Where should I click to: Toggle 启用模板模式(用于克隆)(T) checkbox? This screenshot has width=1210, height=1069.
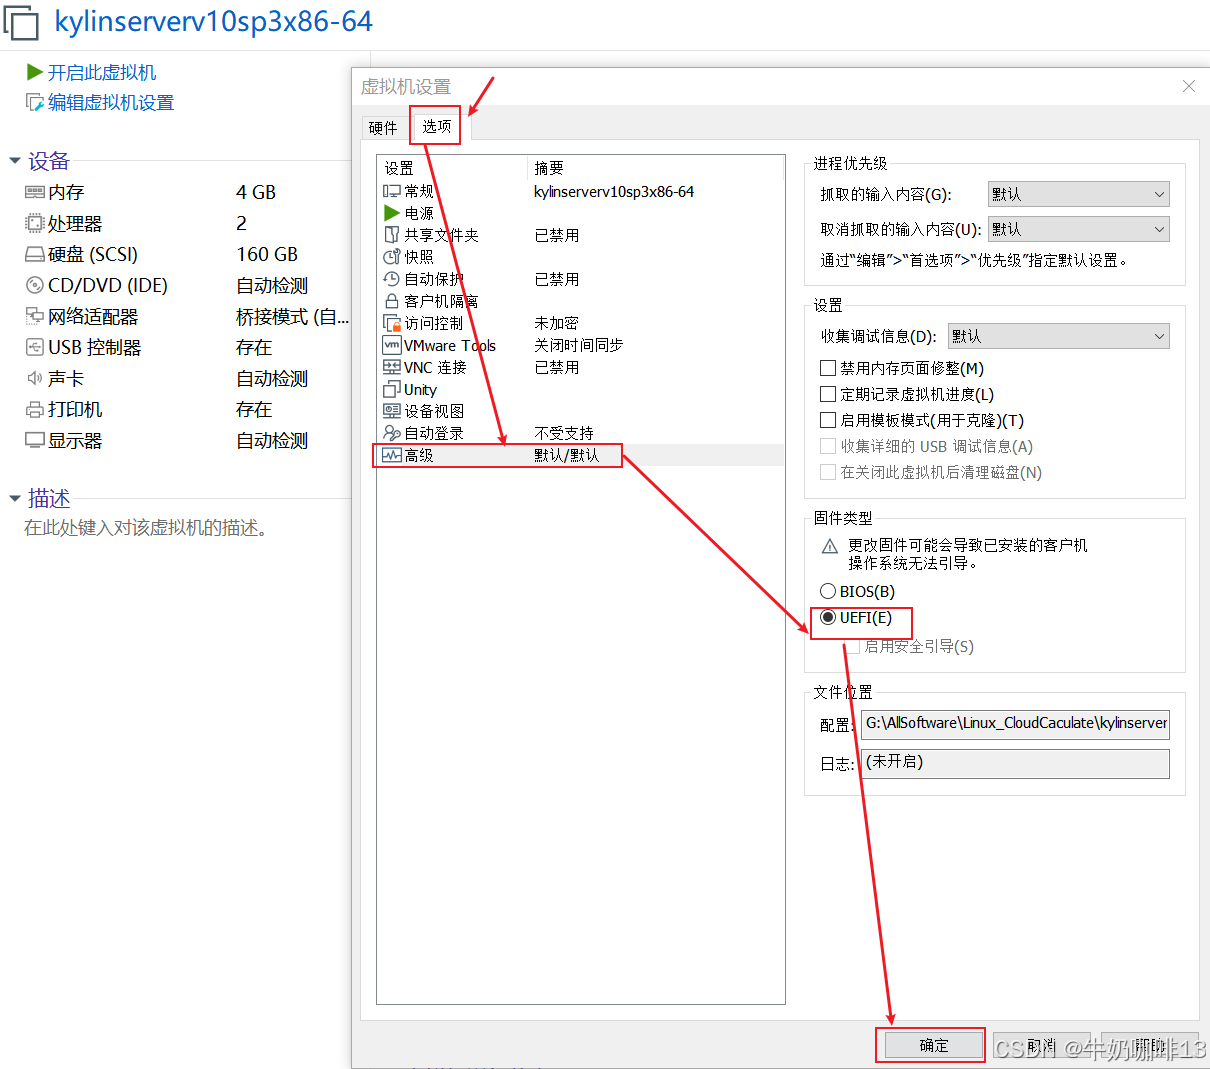point(828,420)
